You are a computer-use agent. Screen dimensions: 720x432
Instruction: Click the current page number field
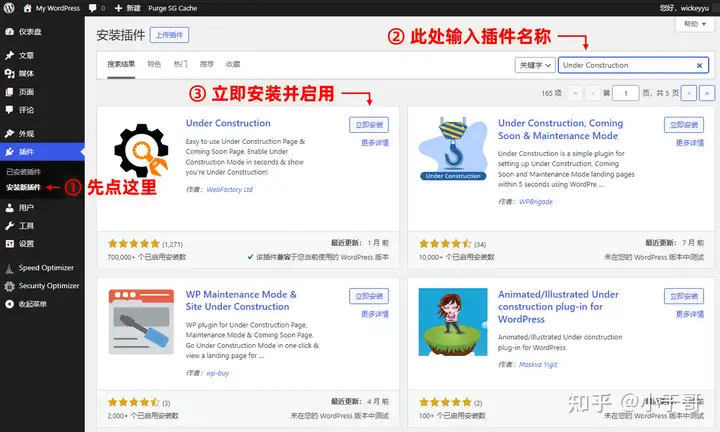[x=625, y=93]
